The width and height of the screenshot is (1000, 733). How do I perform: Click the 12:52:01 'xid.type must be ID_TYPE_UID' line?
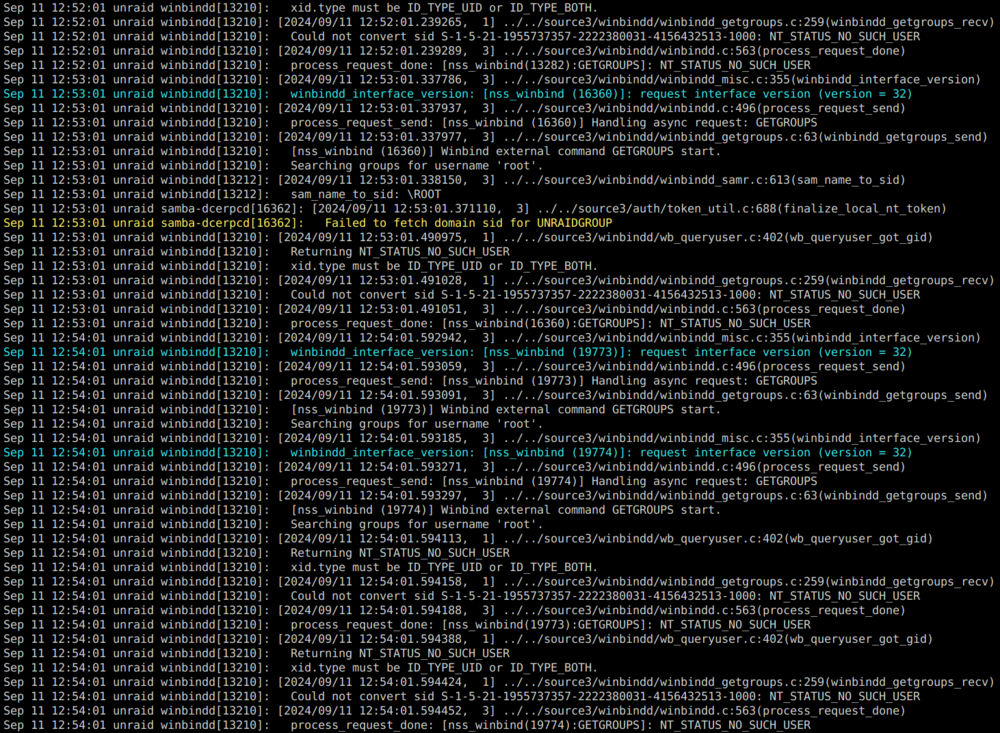coord(300,8)
